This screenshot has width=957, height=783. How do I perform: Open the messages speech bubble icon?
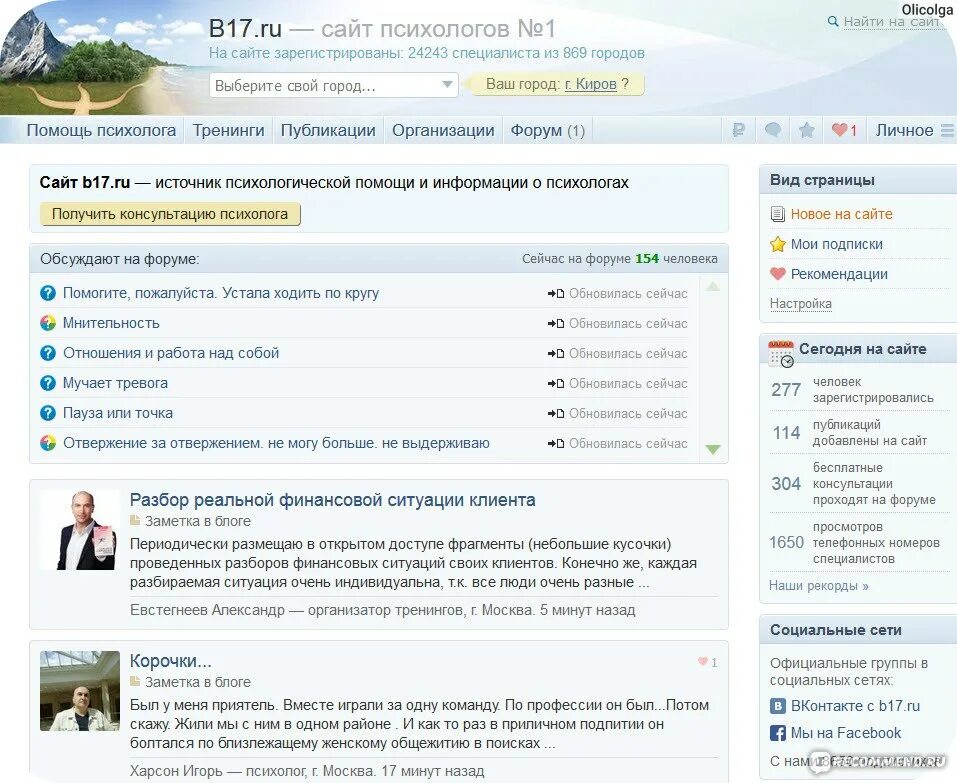pos(773,130)
